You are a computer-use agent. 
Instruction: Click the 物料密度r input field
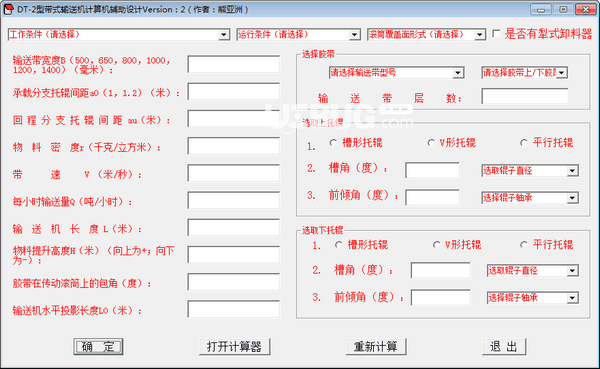click(x=234, y=146)
